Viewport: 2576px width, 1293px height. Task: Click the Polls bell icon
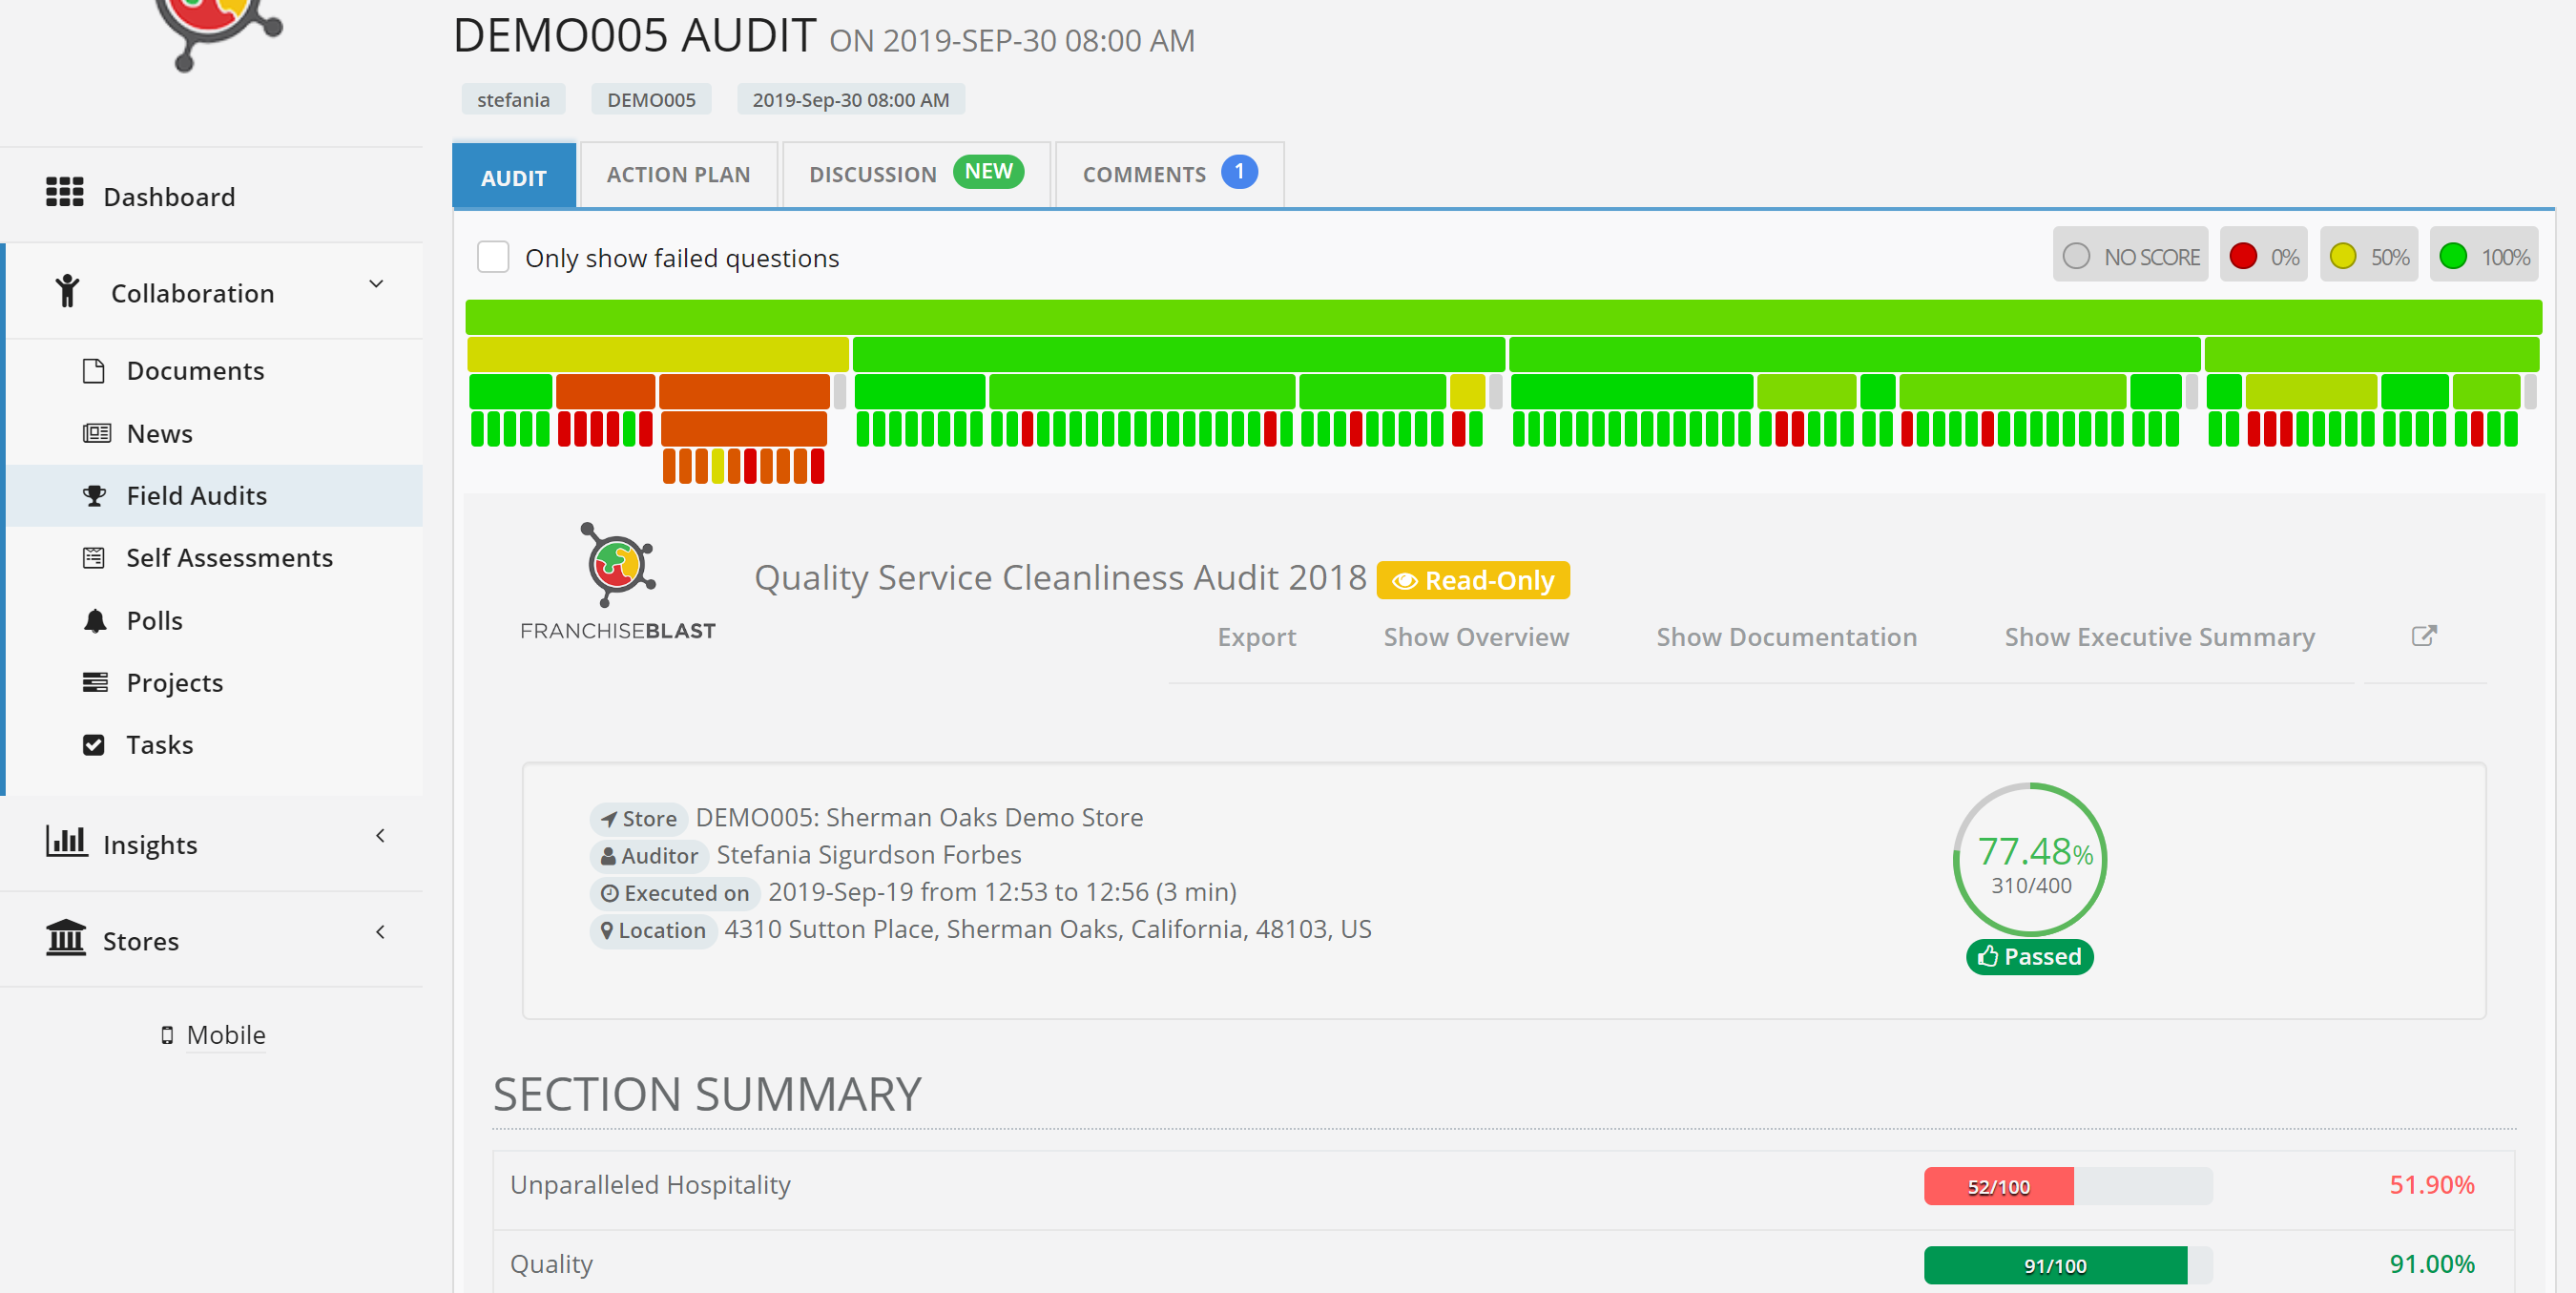(x=95, y=621)
